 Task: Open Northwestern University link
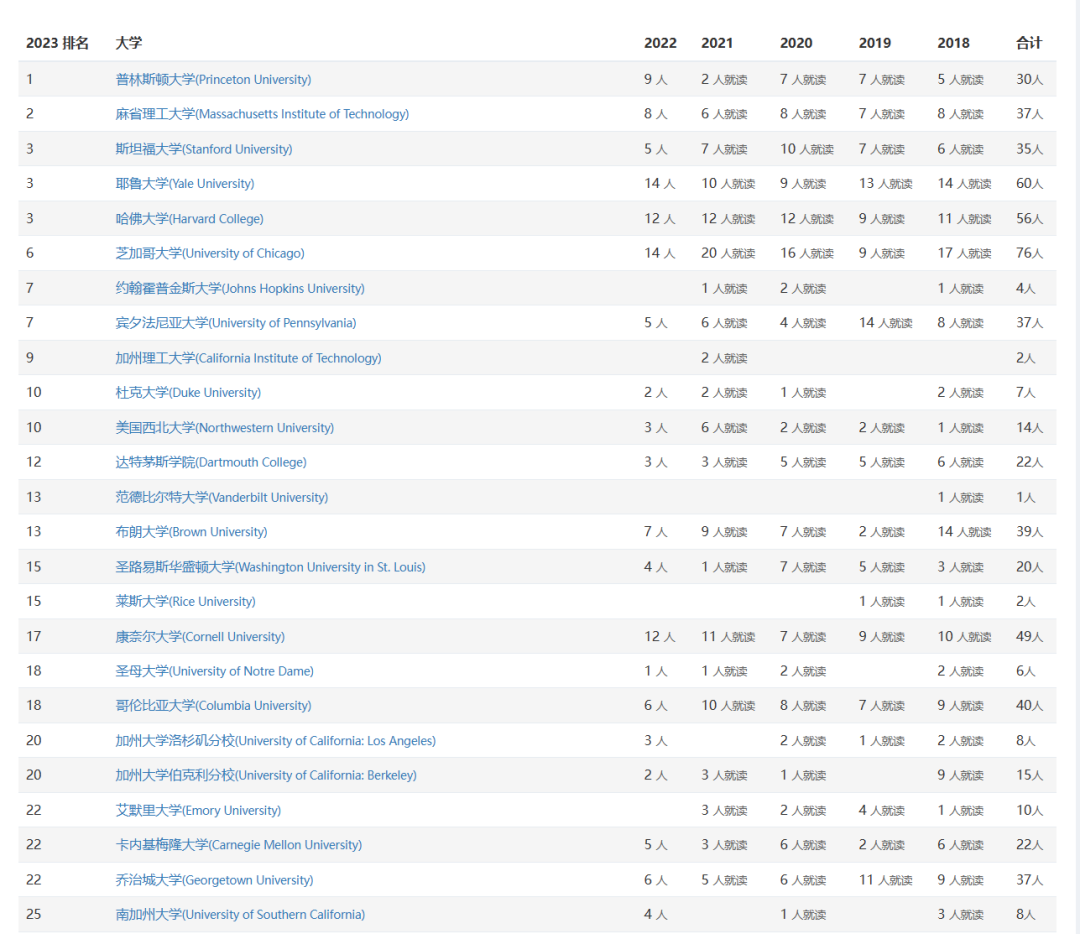tap(225, 428)
